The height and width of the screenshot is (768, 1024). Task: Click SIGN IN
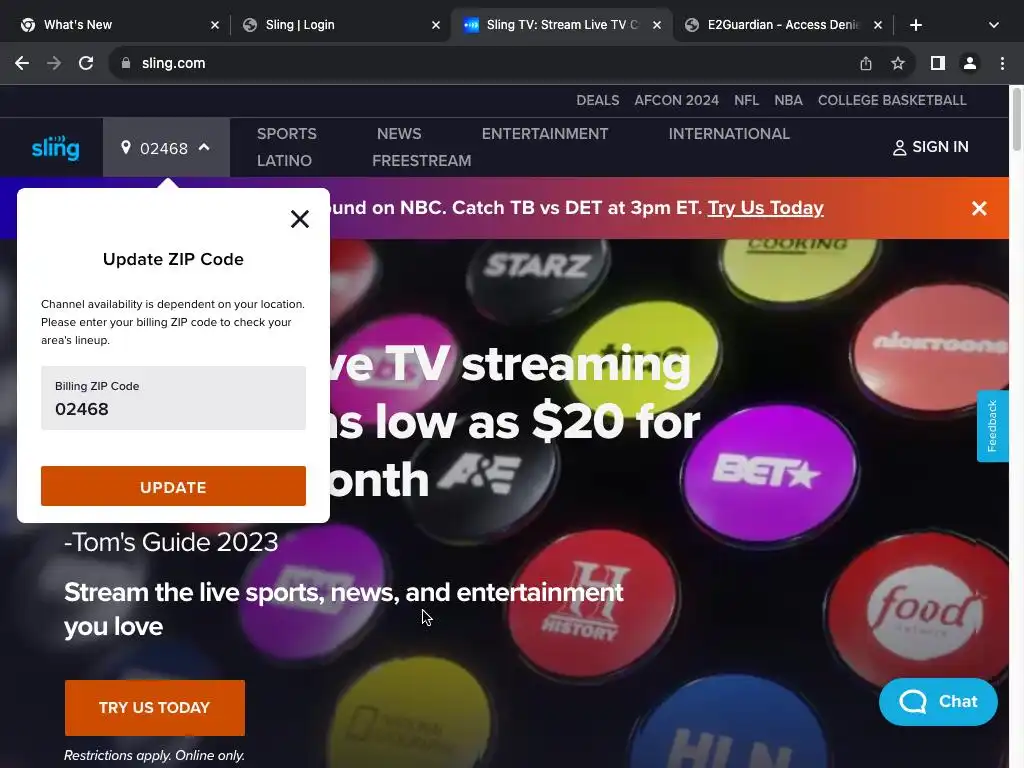point(931,148)
